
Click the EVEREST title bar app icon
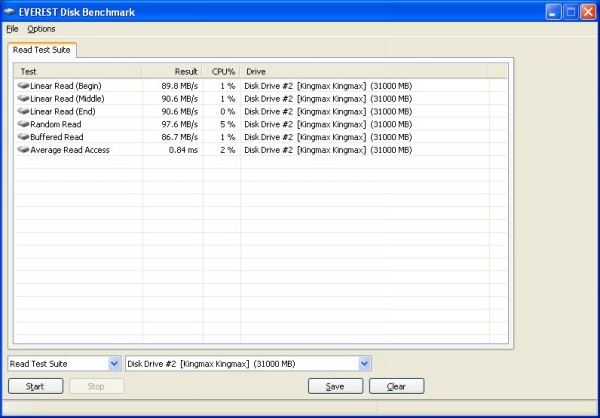(x=11, y=11)
